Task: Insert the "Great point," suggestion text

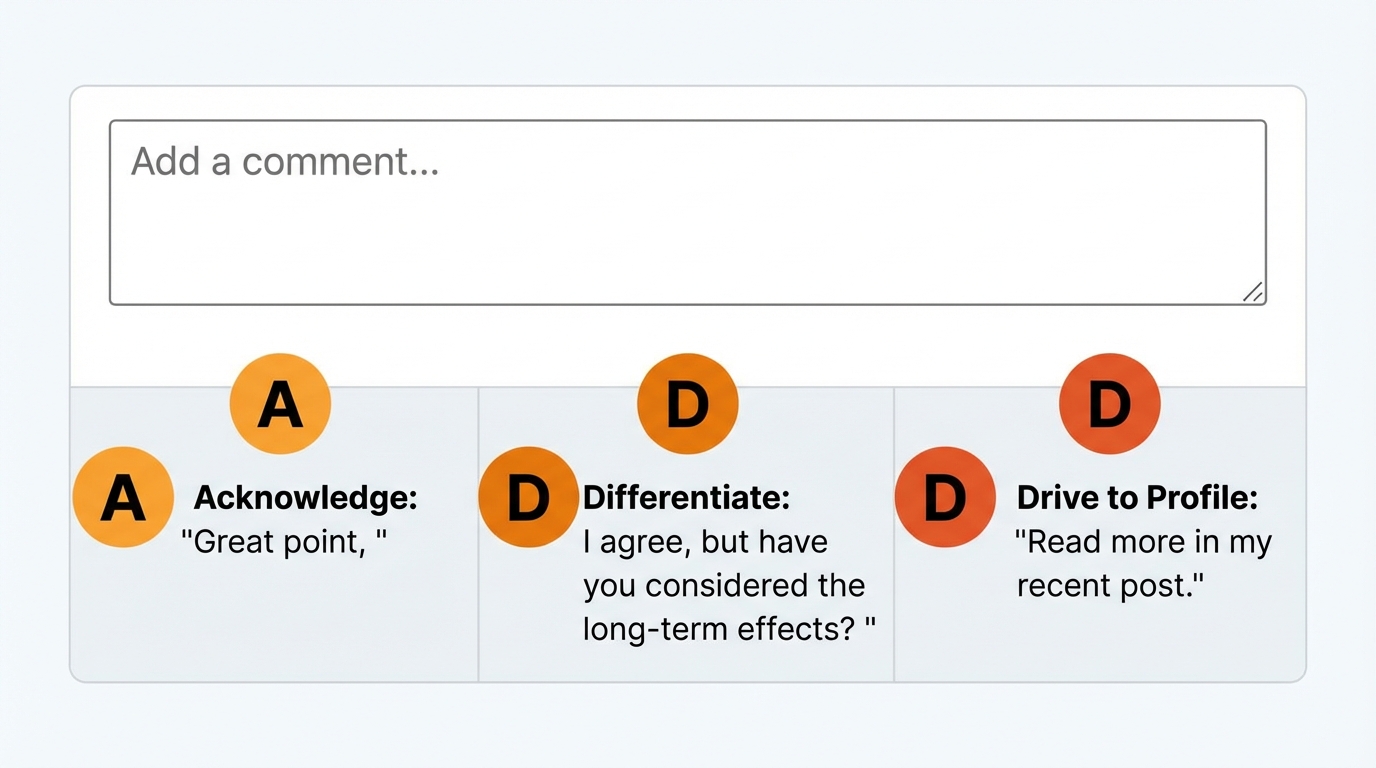Action: 283,542
